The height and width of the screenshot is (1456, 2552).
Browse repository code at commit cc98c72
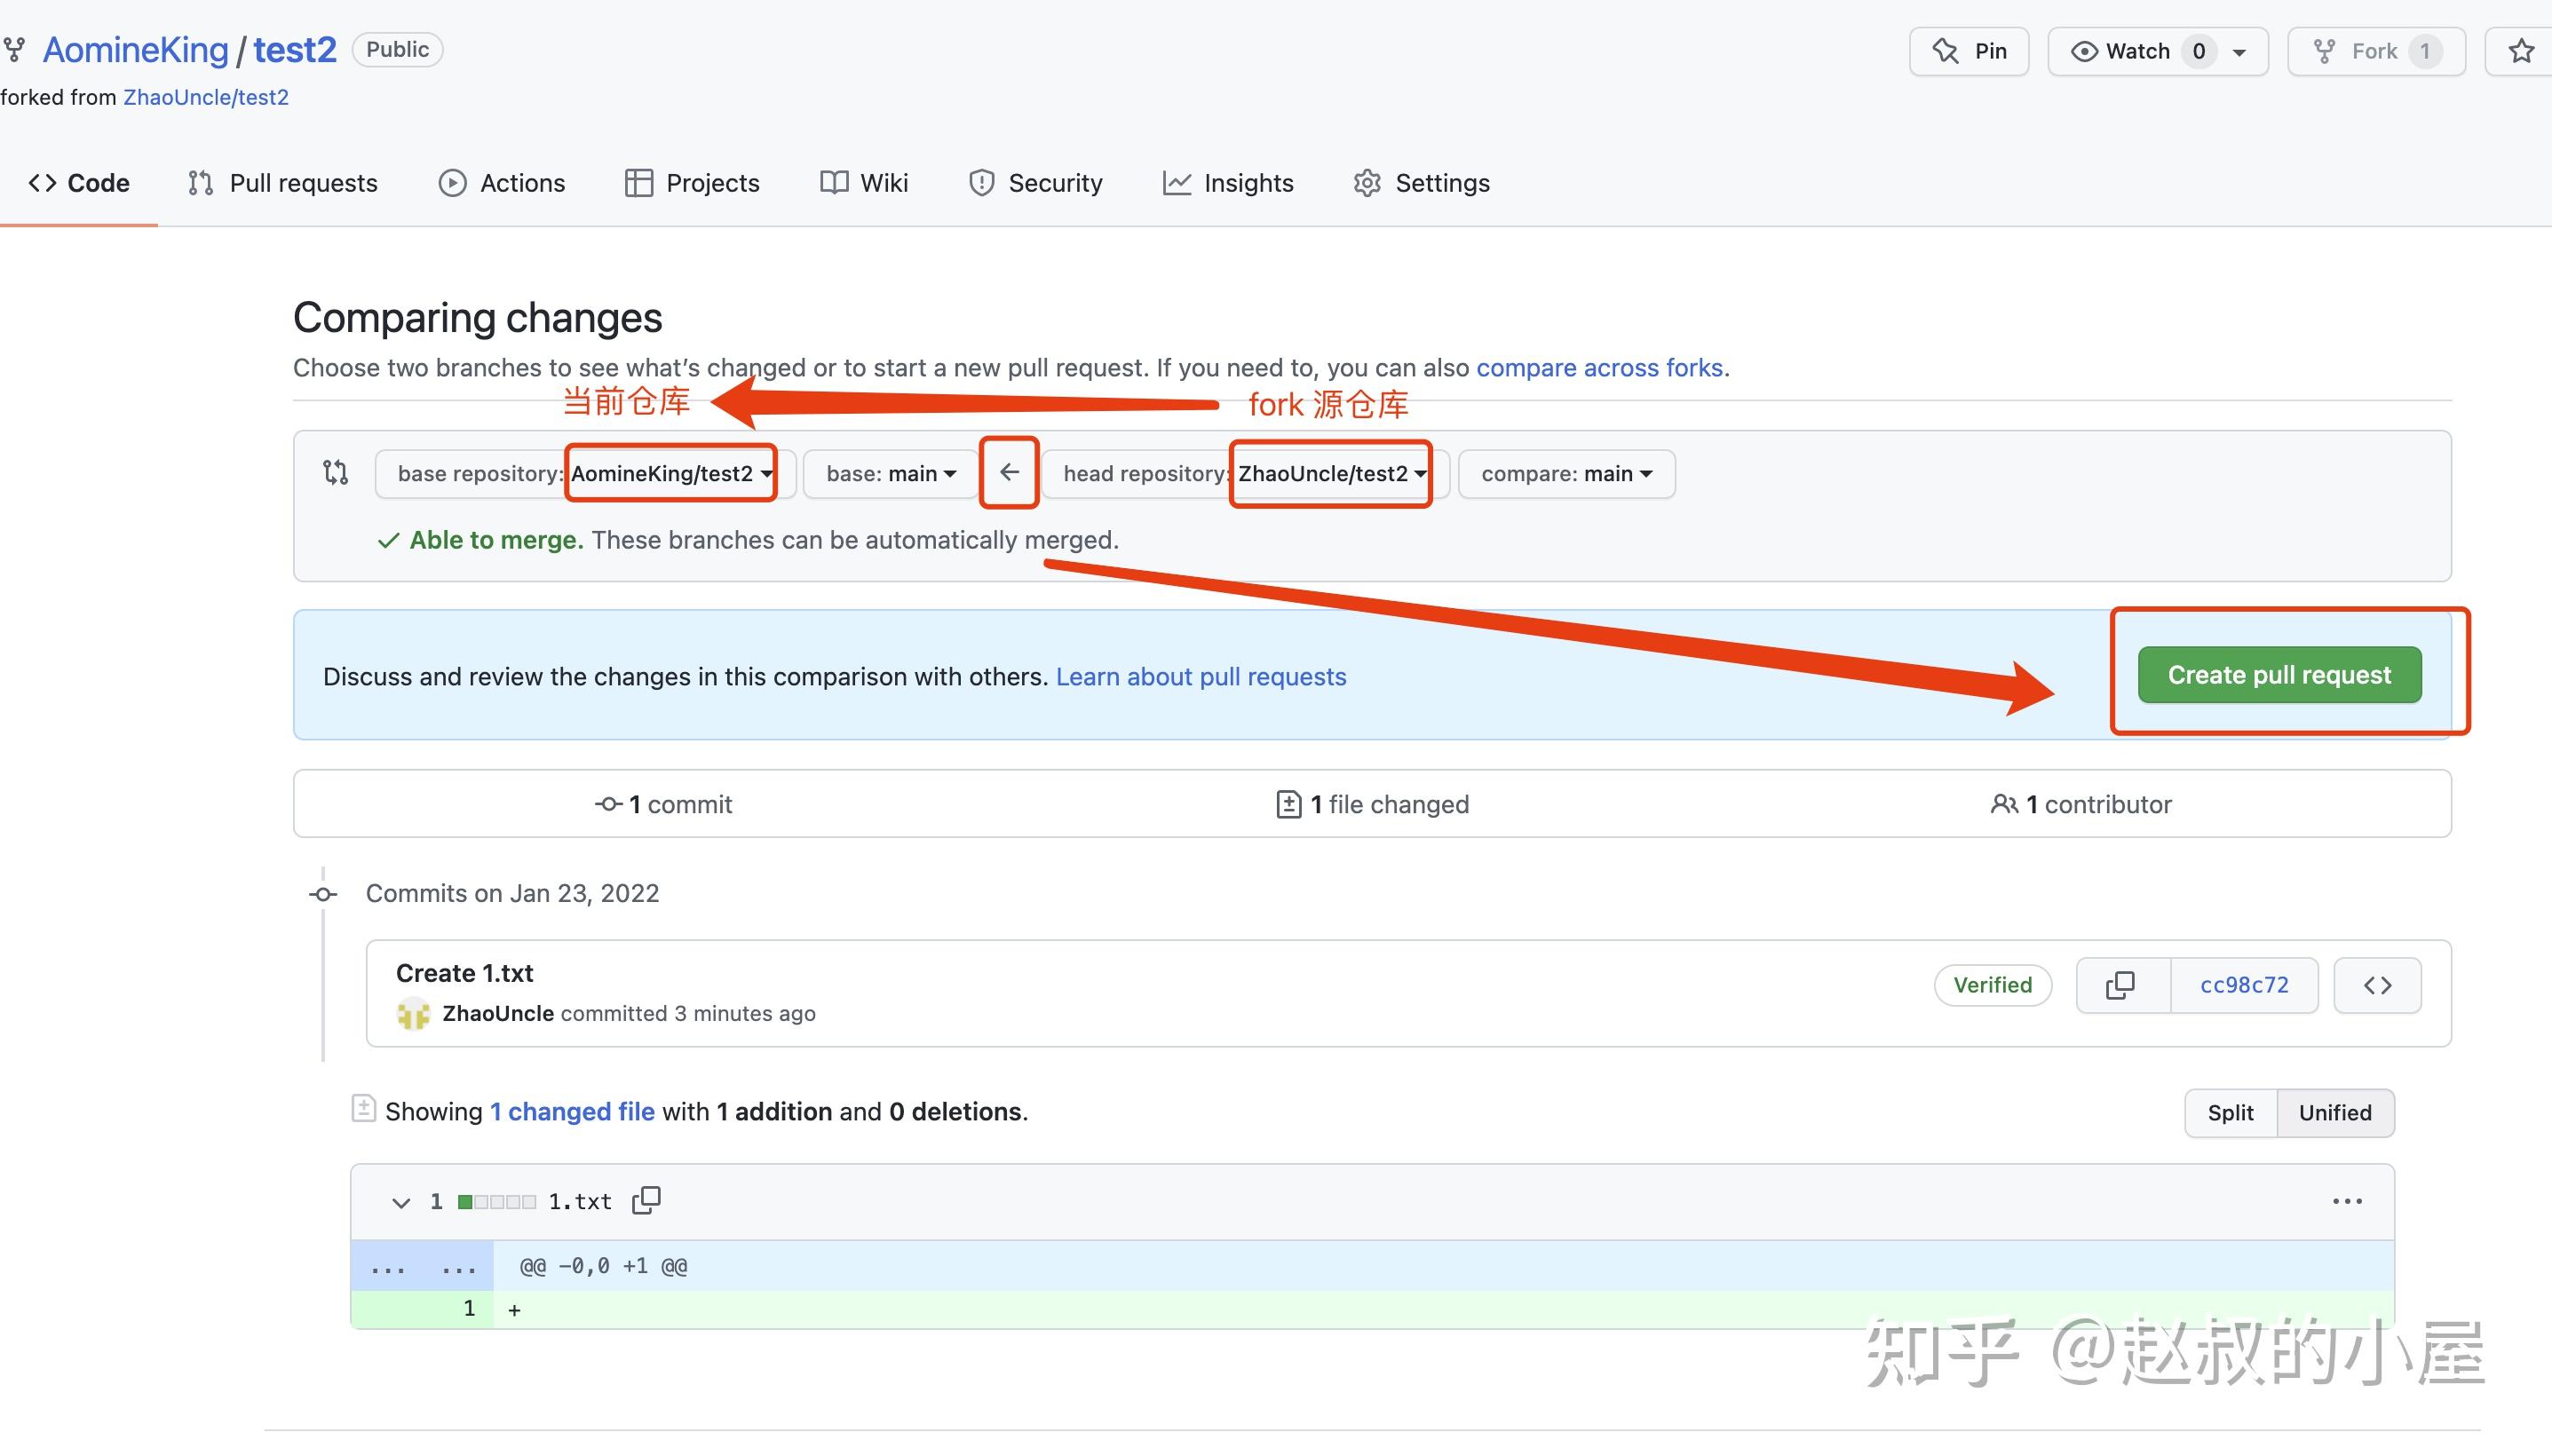pos(2377,985)
